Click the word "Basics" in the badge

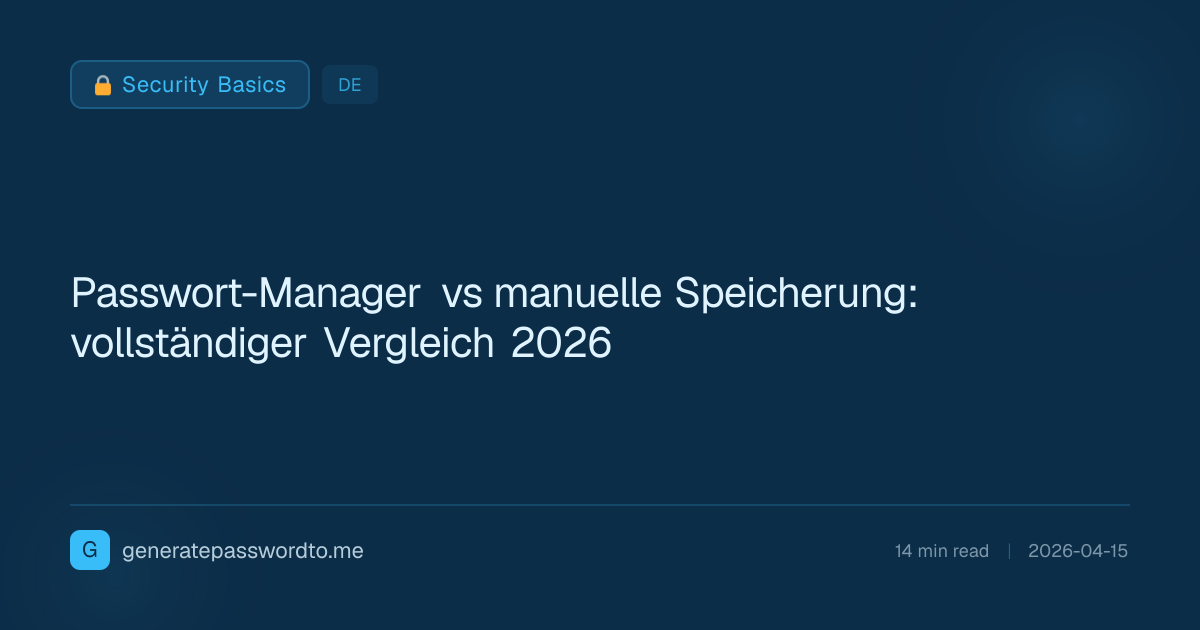tap(254, 85)
